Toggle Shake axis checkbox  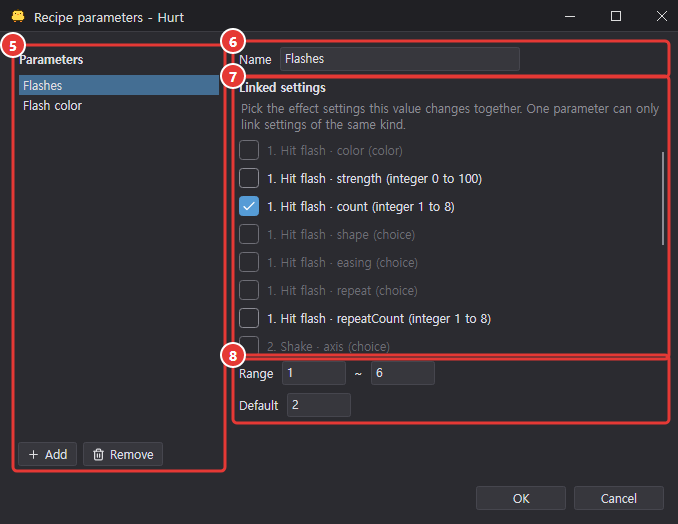[249, 345]
